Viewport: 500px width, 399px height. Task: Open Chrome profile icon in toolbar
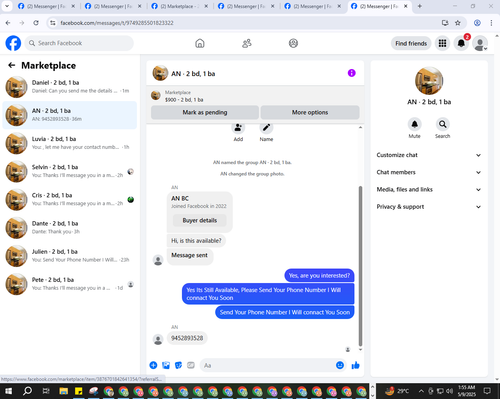(x=477, y=23)
